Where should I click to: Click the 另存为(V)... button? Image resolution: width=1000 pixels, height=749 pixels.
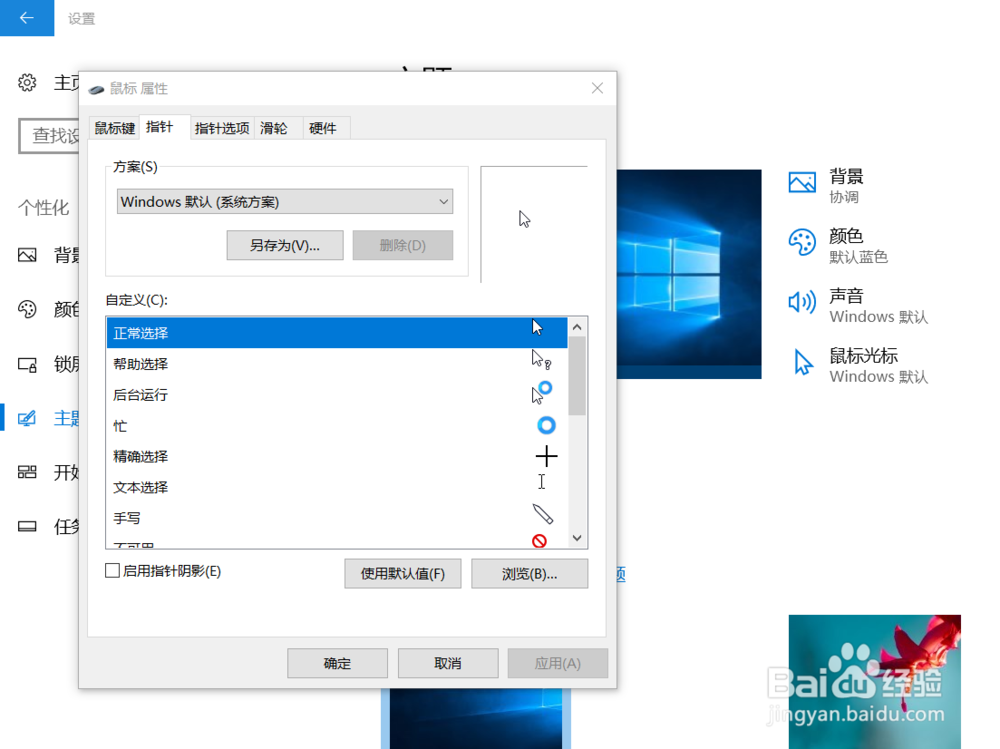(x=284, y=246)
